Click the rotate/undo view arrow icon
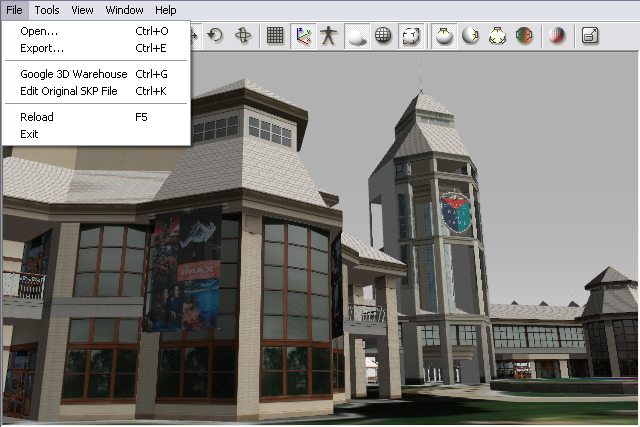The image size is (640, 427). [x=215, y=36]
